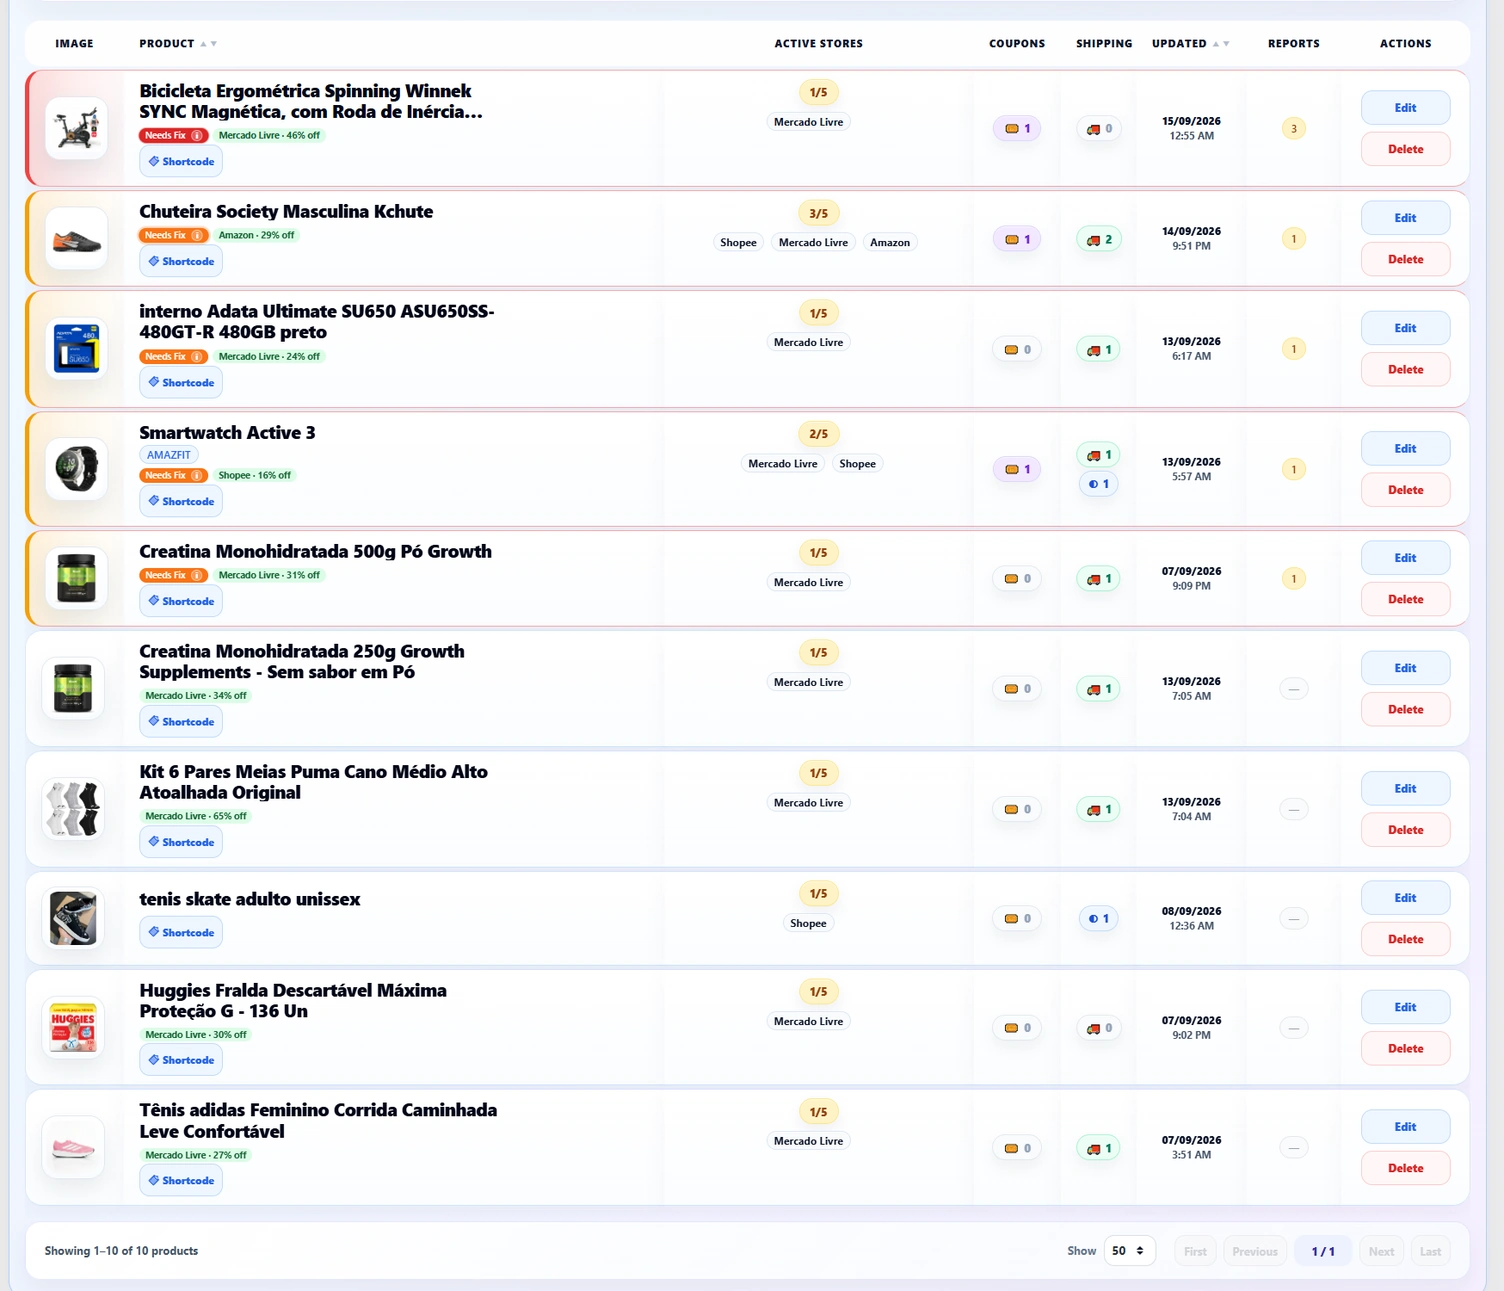Click the 2/5 active stores badge

[818, 435]
